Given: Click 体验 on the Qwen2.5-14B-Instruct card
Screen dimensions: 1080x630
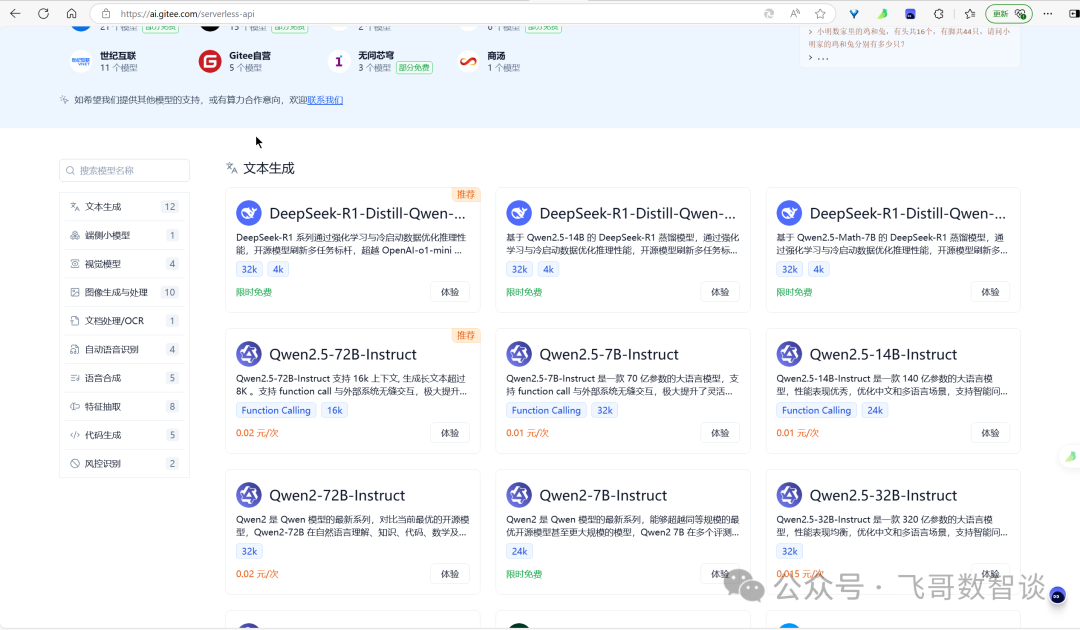Looking at the screenshot, I should (x=990, y=433).
